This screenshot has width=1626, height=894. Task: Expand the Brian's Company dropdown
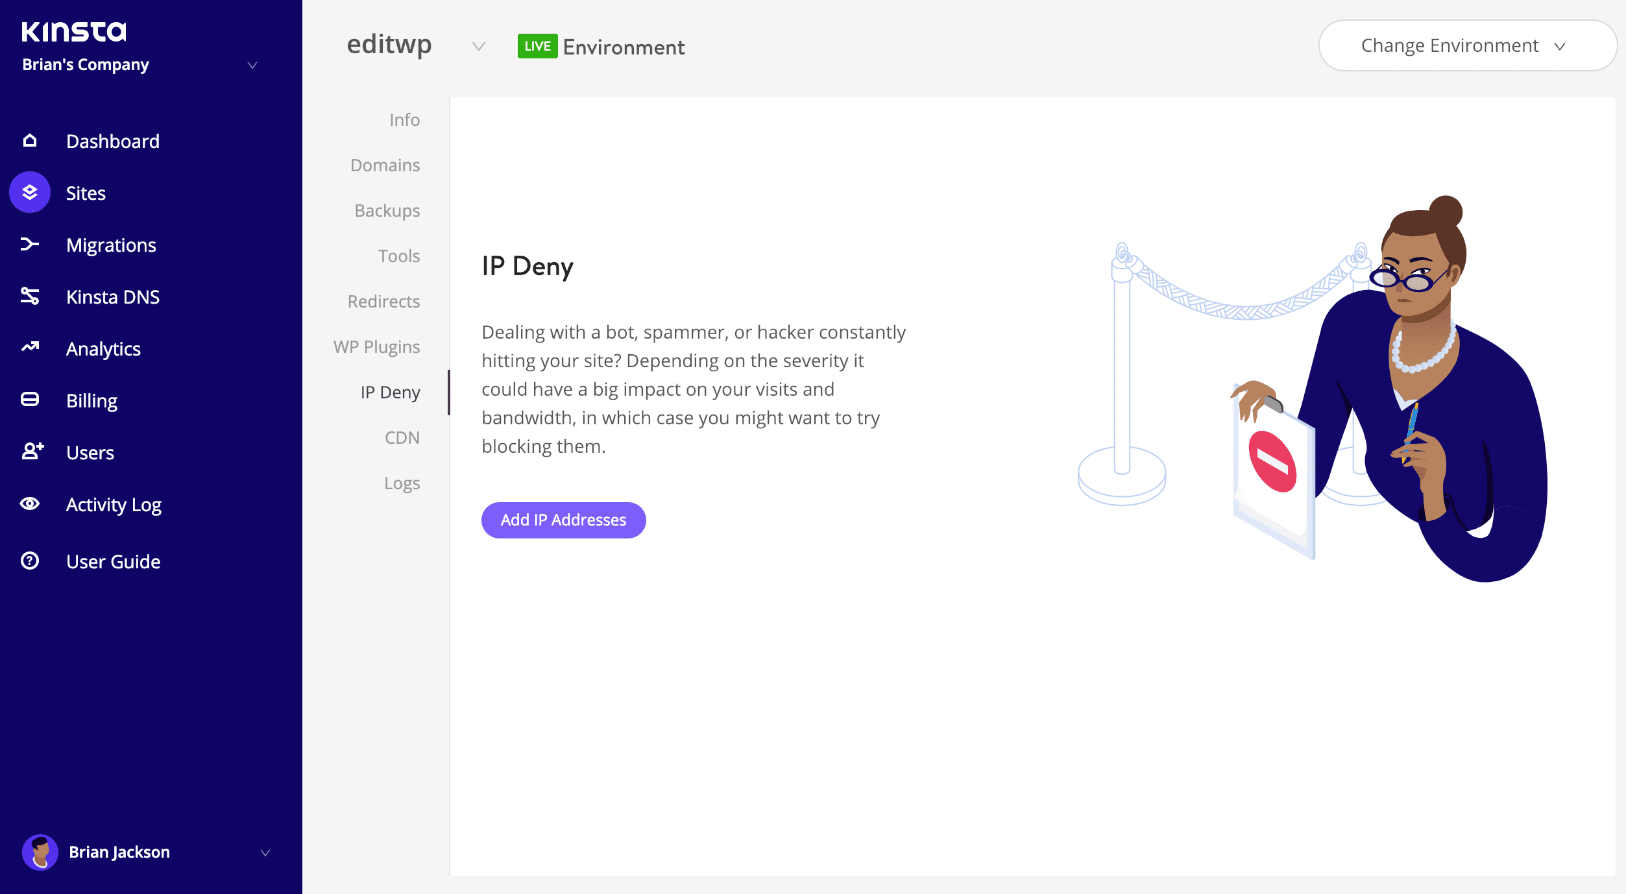(252, 65)
